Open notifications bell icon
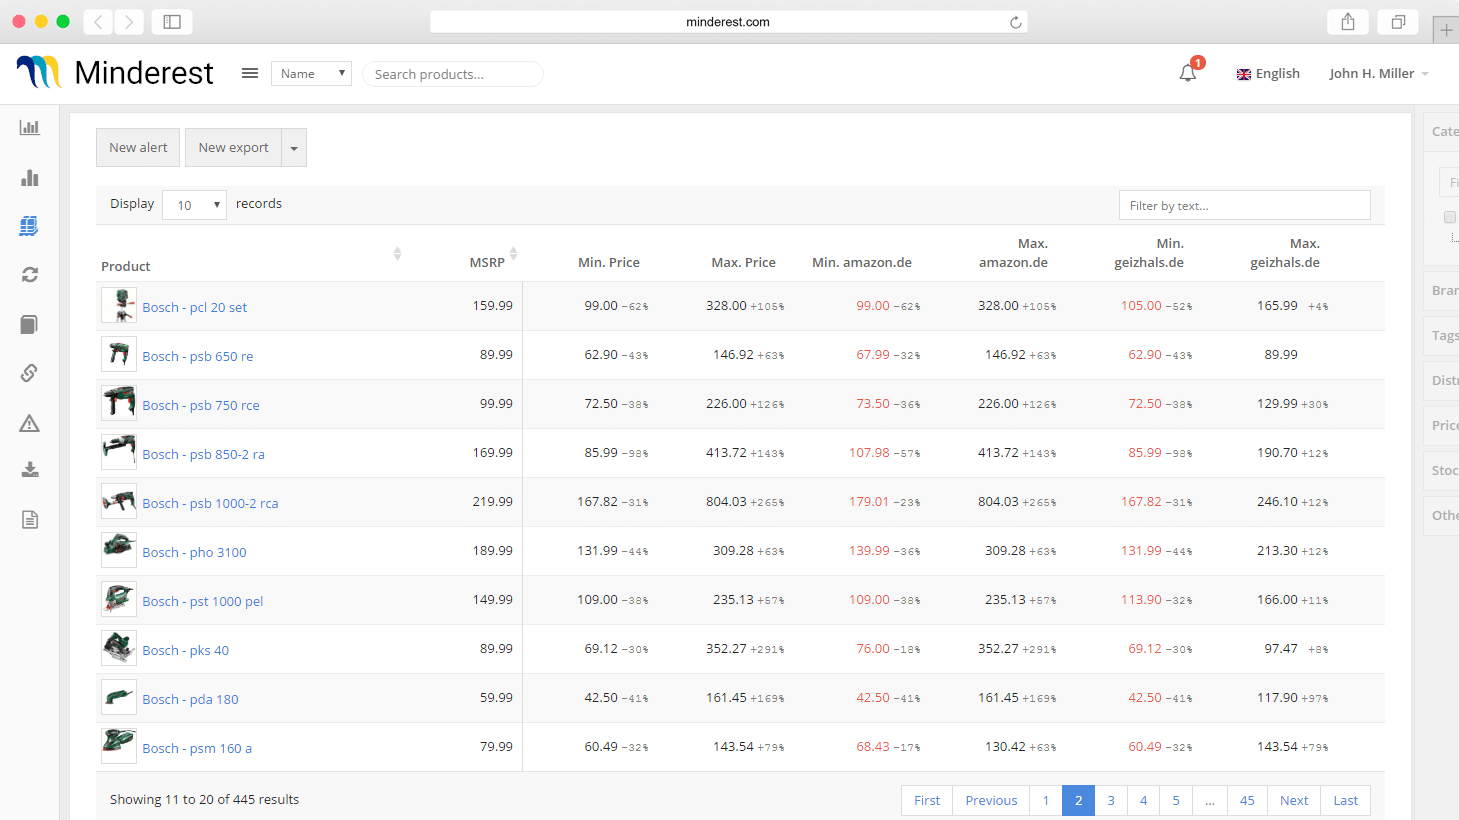This screenshot has width=1459, height=820. coord(1188,73)
